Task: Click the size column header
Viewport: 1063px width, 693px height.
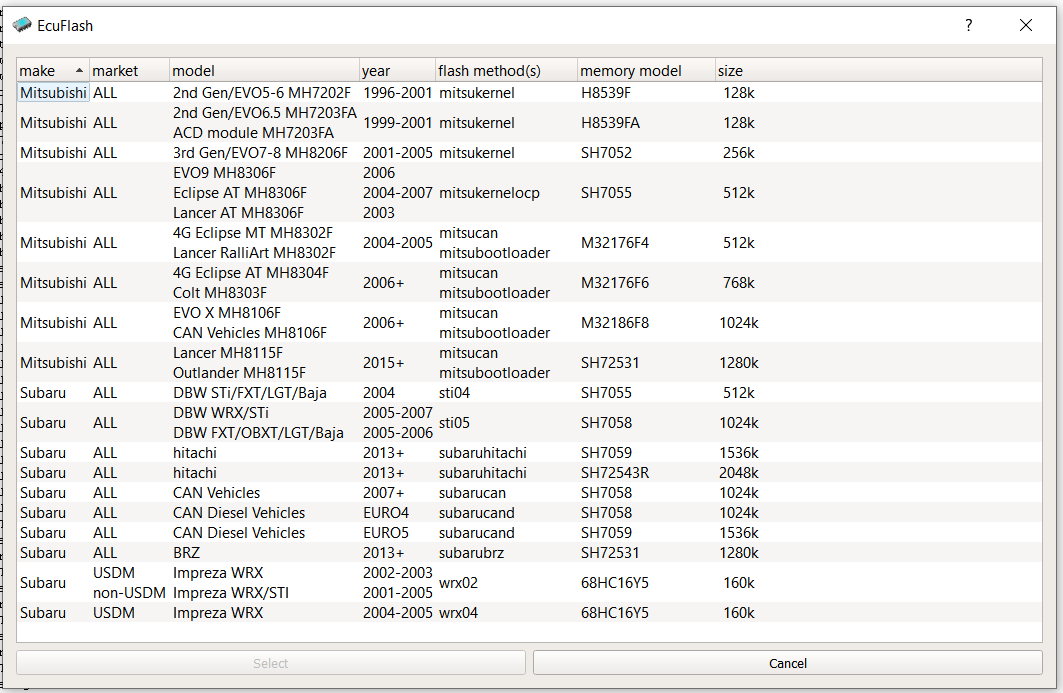Action: tap(730, 71)
